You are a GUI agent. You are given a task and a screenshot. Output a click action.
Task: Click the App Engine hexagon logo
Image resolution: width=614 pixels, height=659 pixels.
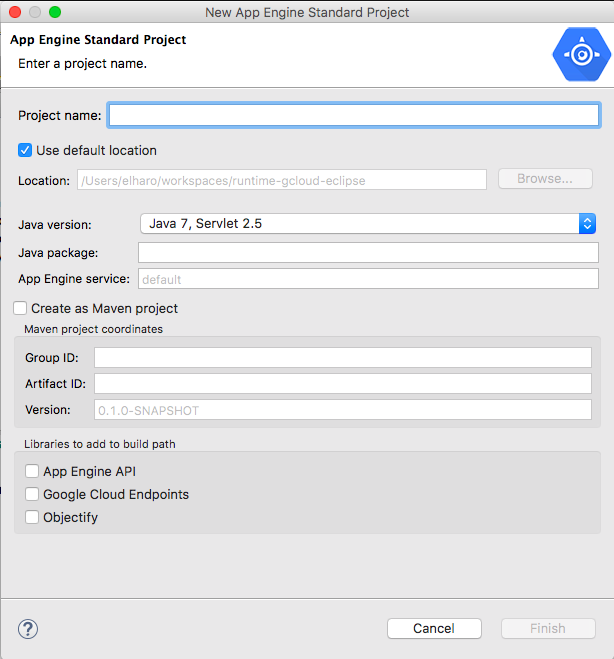[x=582, y=54]
